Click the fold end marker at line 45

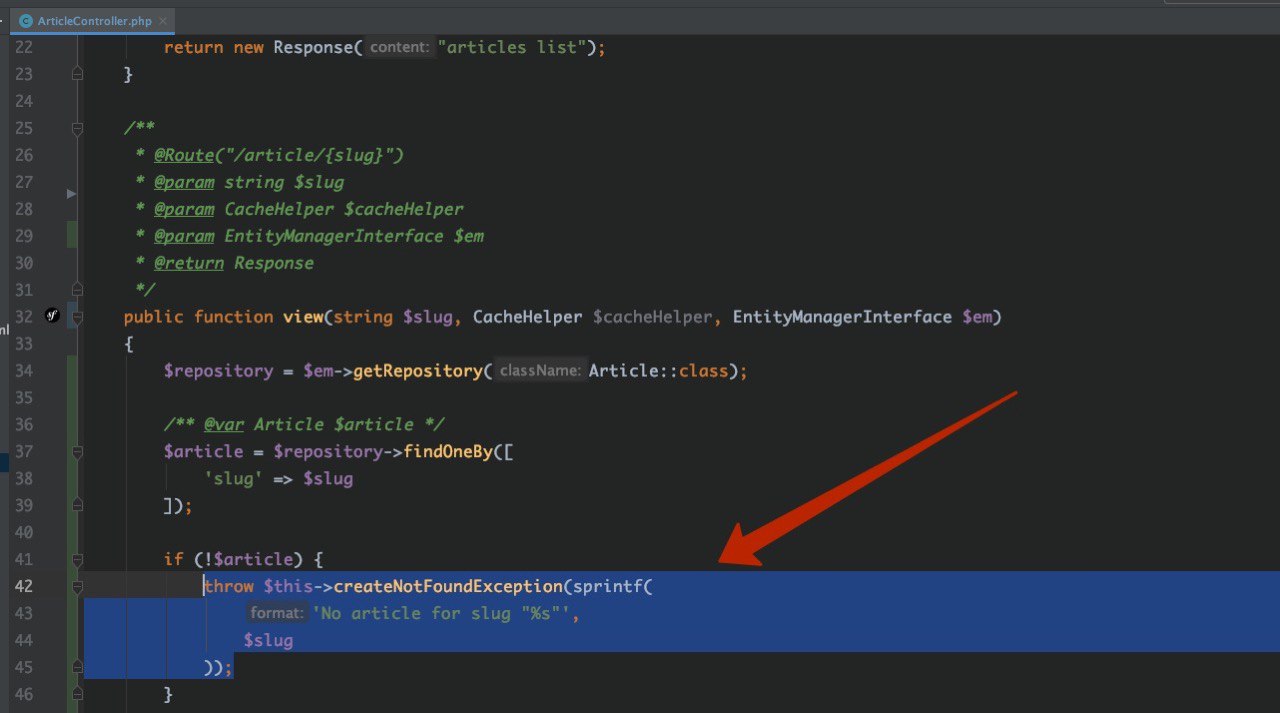77,667
